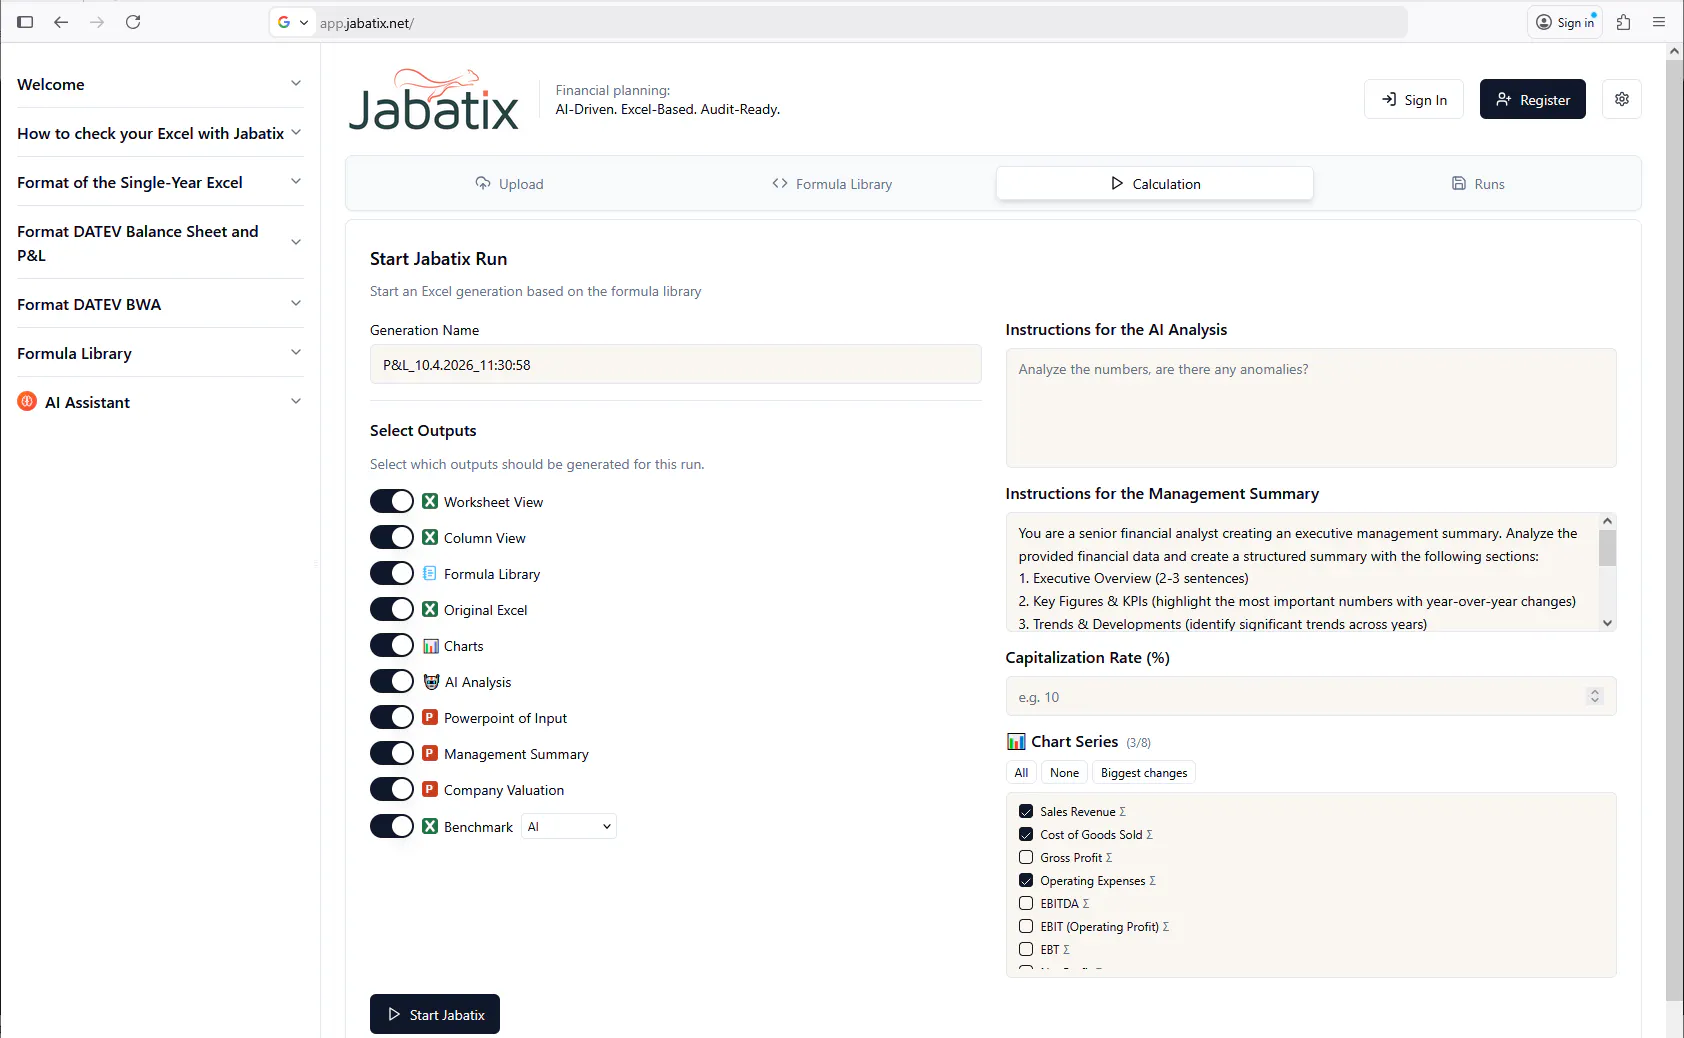The width and height of the screenshot is (1684, 1038).
Task: Click the document icon beside Formula Library output
Action: 430,573
